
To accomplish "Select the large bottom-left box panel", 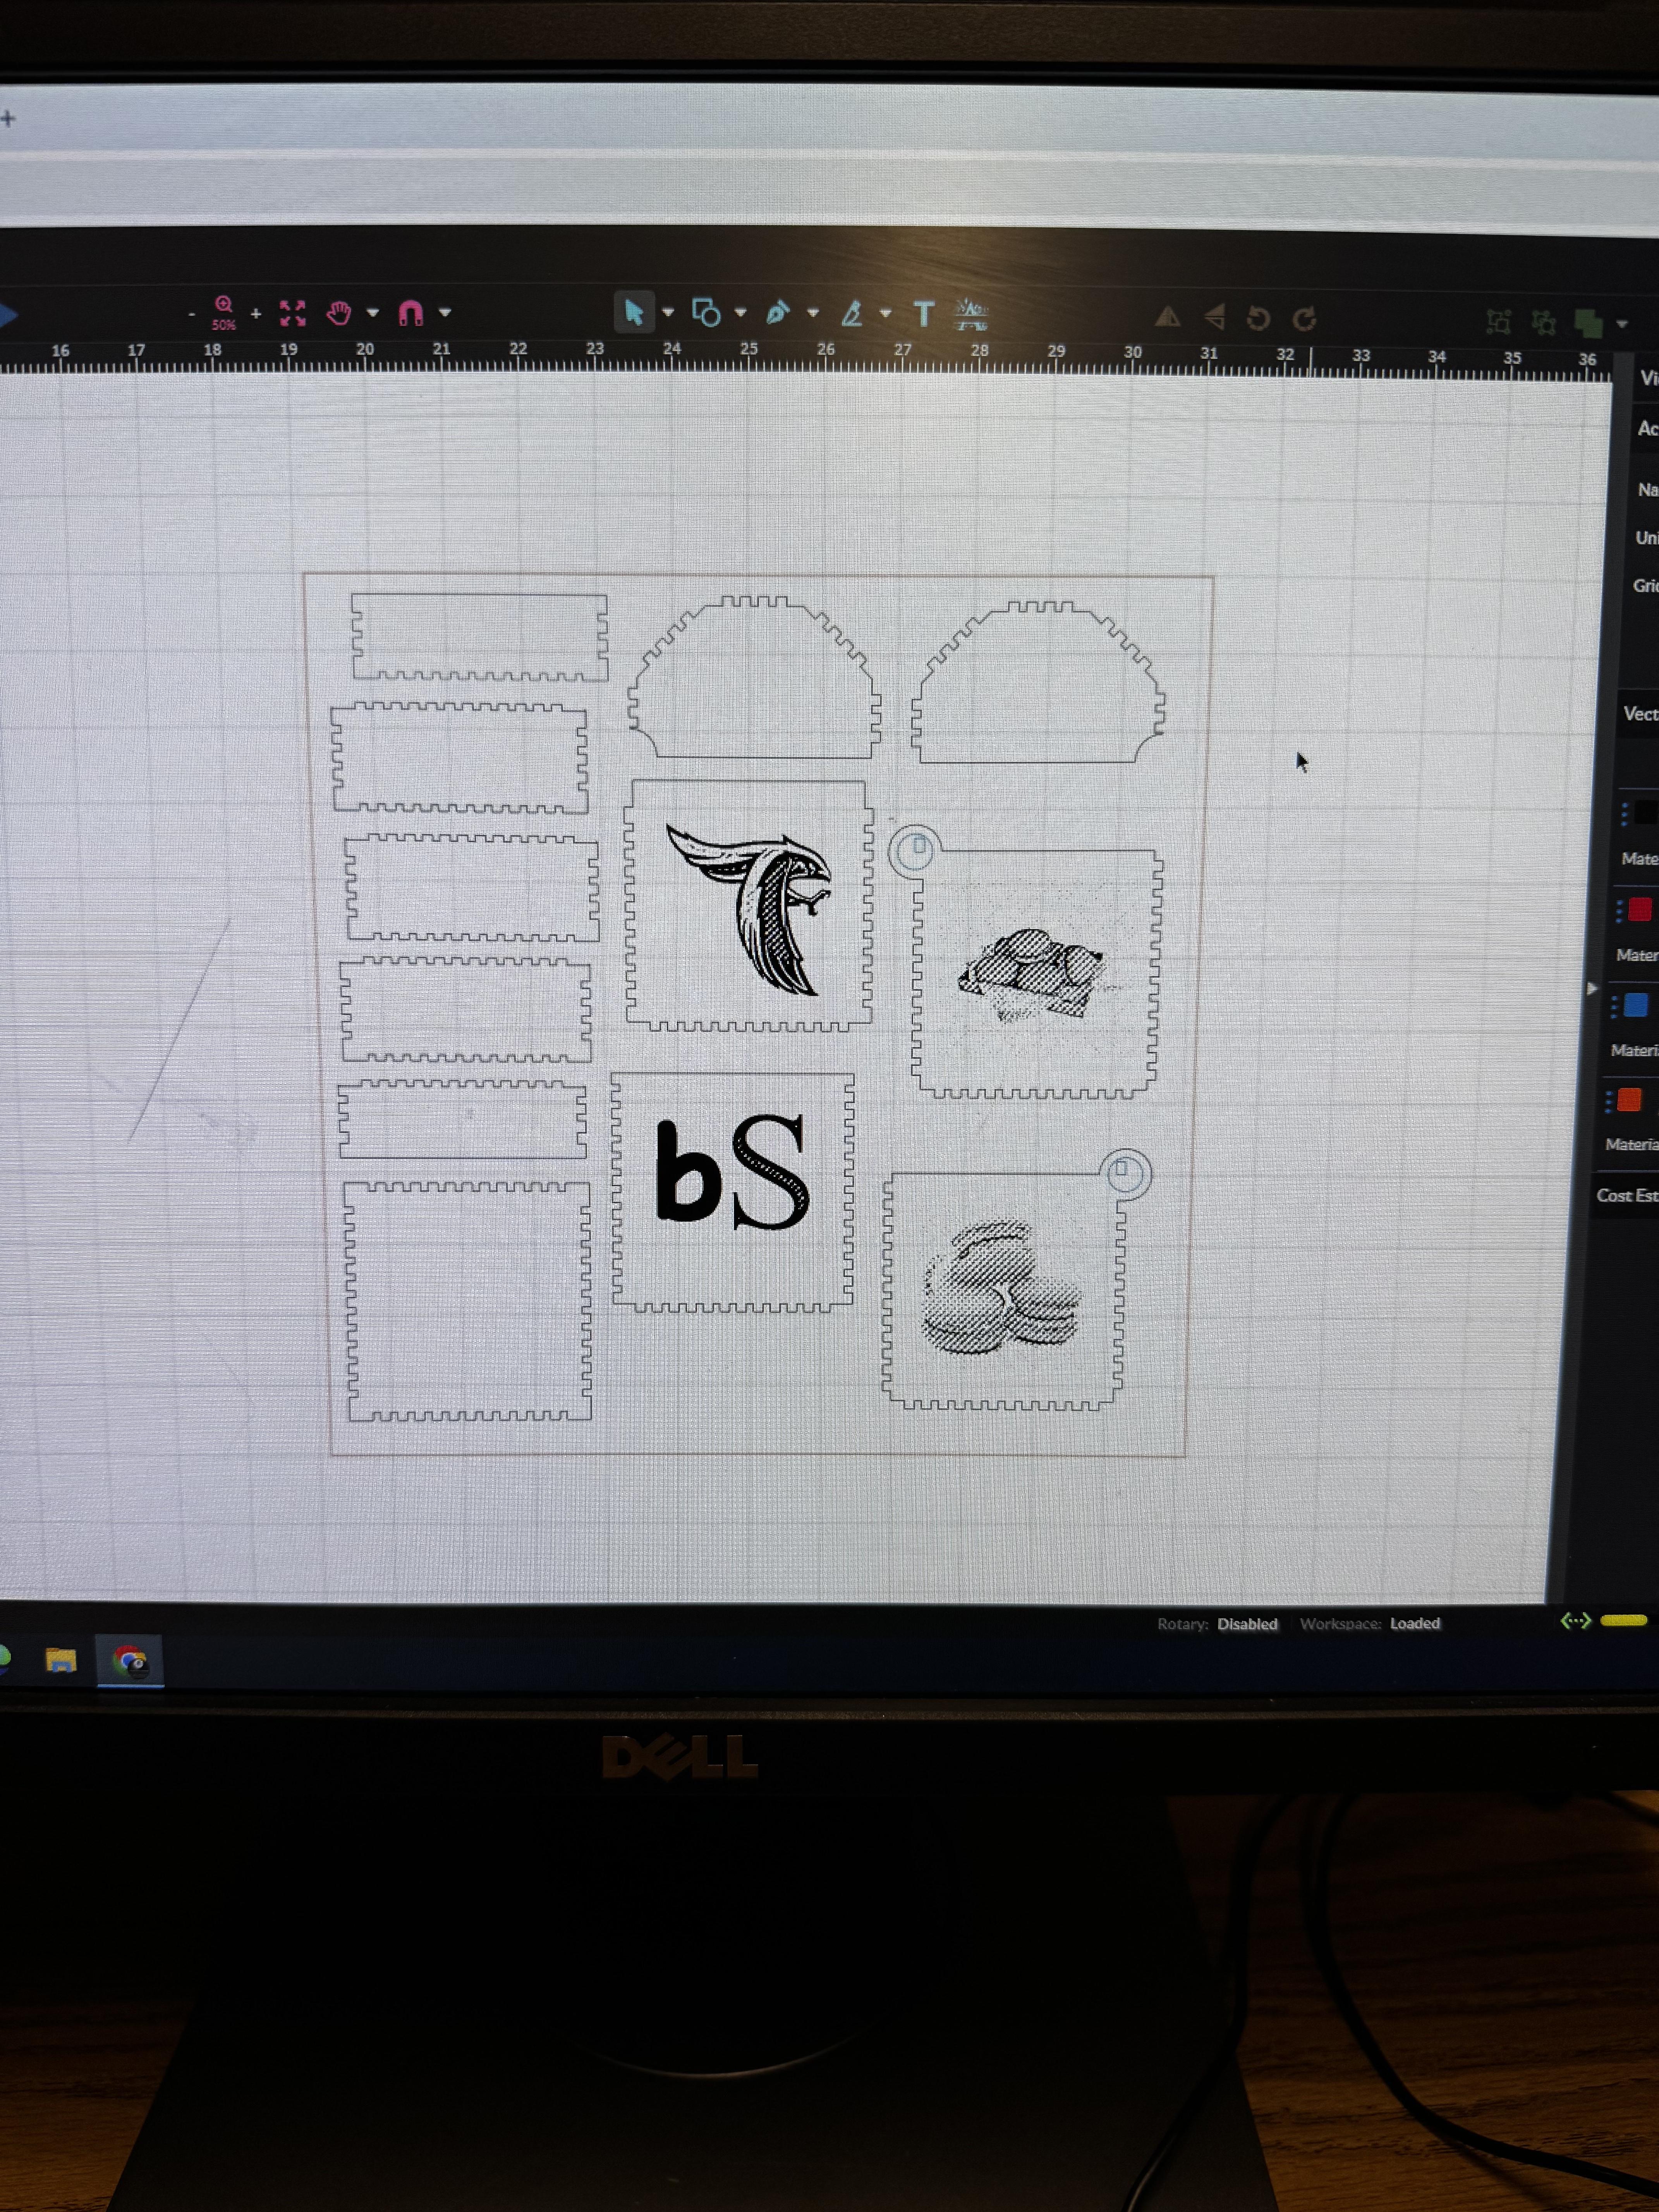I will (x=468, y=1301).
